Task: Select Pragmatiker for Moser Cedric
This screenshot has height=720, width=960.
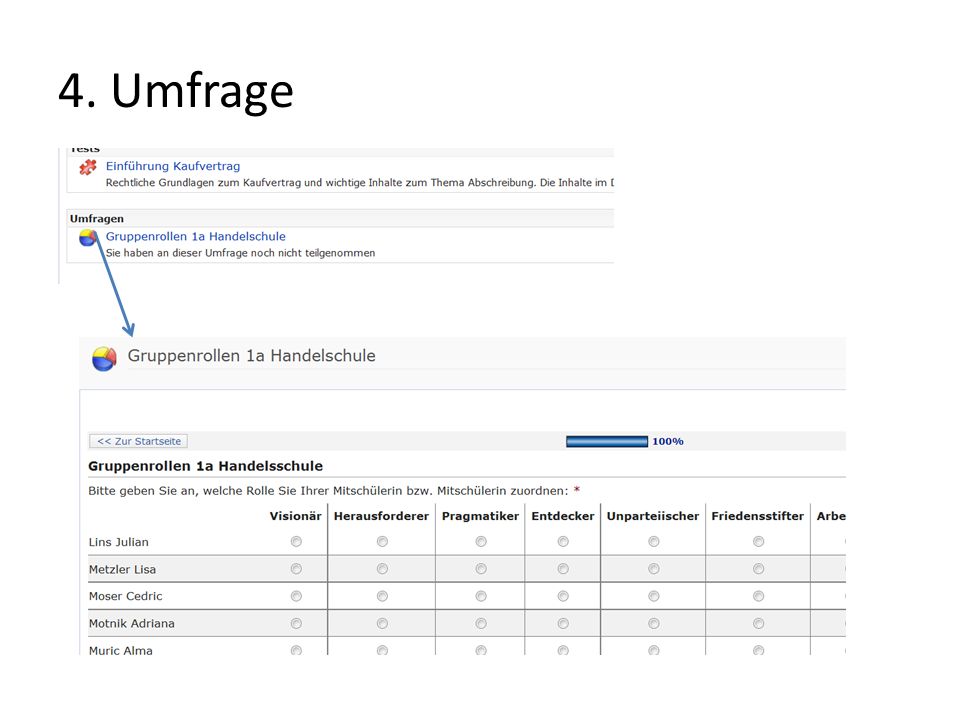Action: click(481, 596)
